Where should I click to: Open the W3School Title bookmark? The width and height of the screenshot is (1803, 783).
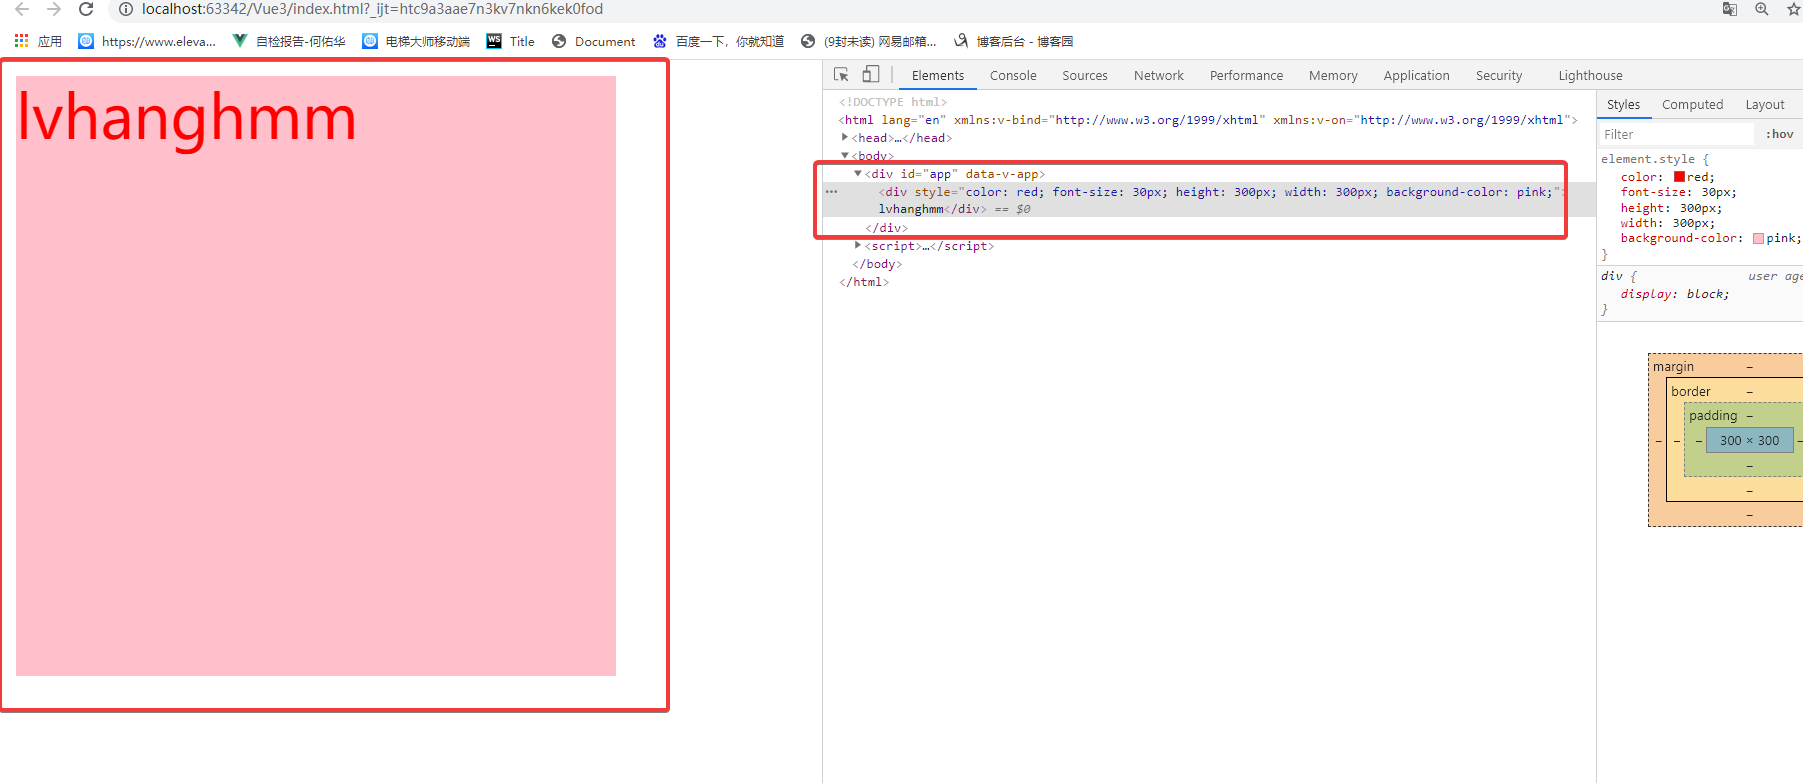pos(510,41)
